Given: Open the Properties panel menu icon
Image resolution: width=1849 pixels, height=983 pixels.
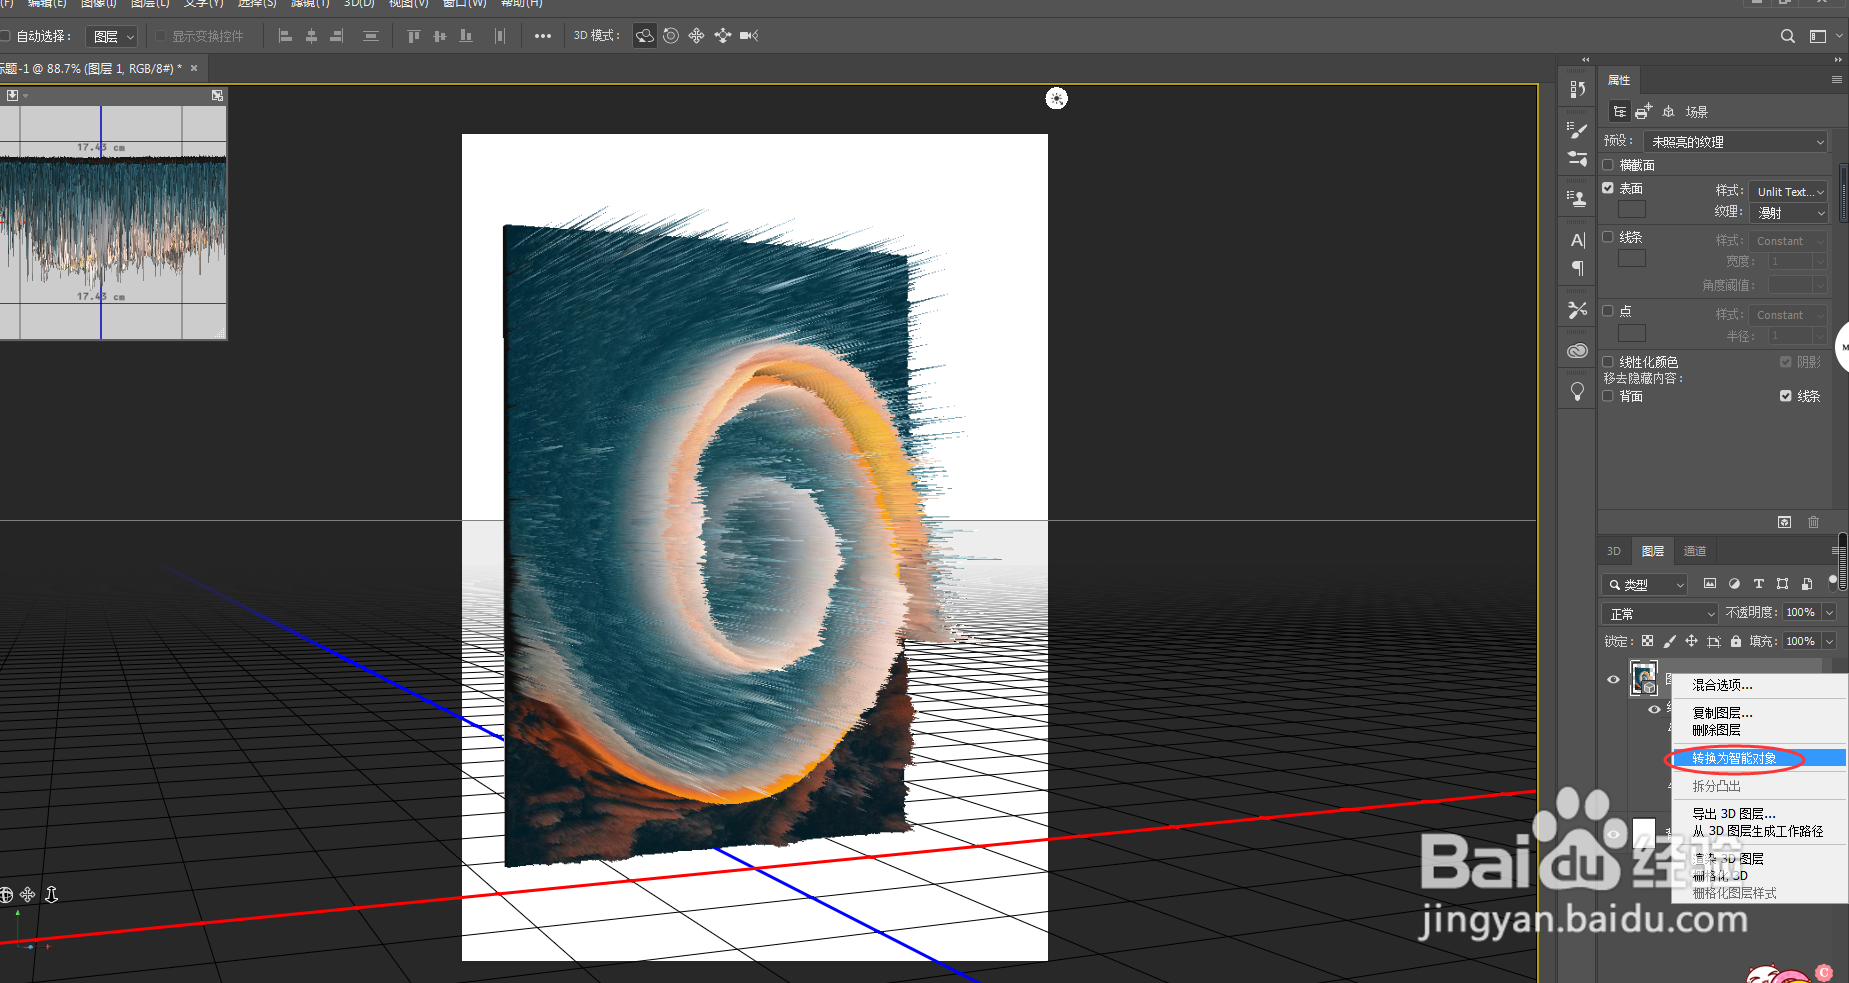Looking at the screenshot, I should pos(1836,80).
